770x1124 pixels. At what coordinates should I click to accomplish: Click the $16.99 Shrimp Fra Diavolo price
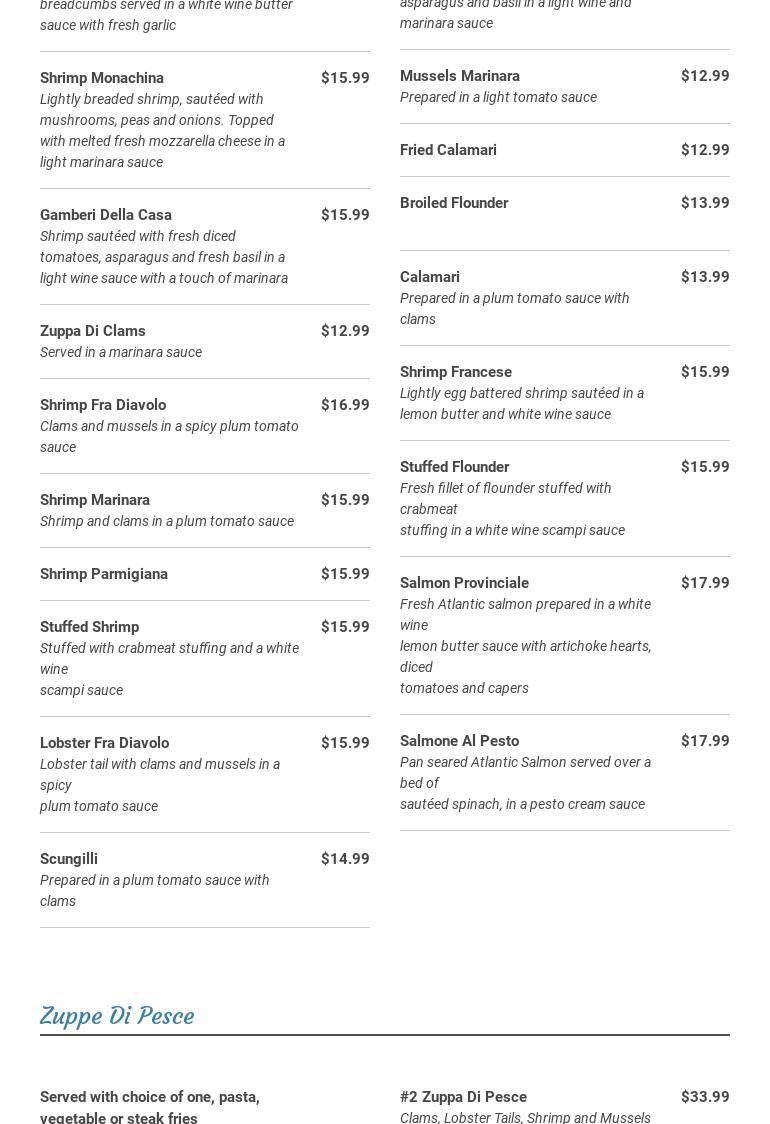345,405
